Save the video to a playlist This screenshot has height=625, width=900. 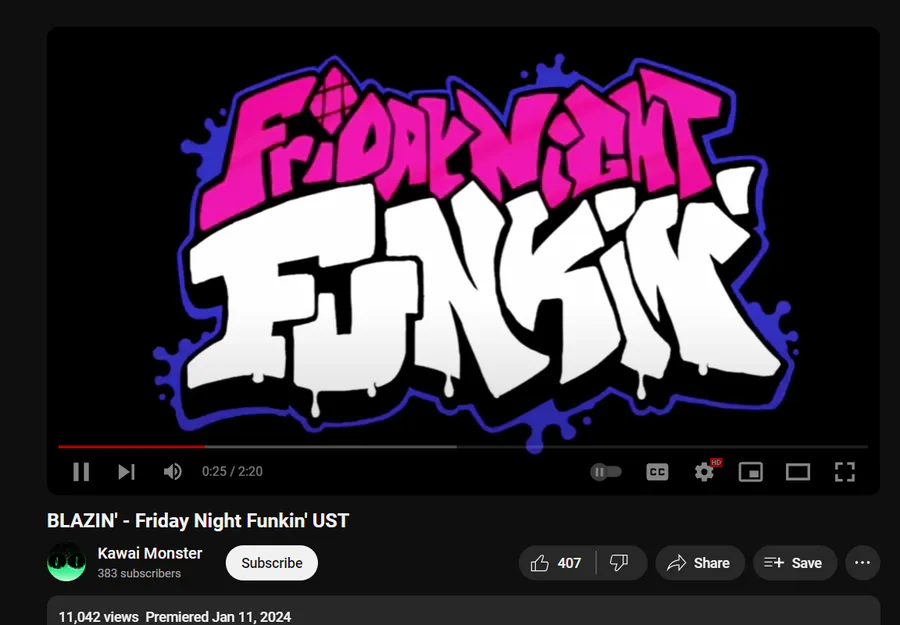(795, 563)
